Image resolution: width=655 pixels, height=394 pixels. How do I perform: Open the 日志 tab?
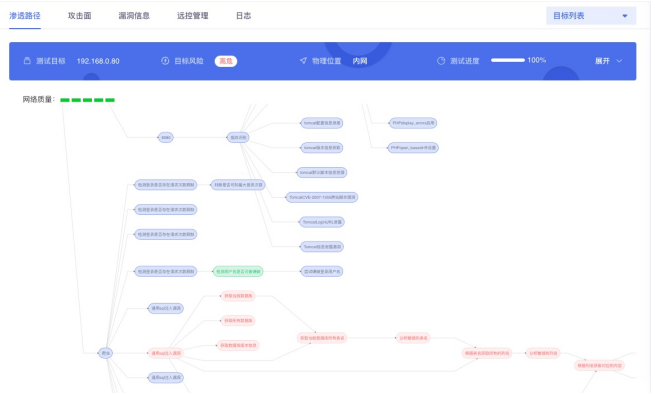[x=244, y=16]
